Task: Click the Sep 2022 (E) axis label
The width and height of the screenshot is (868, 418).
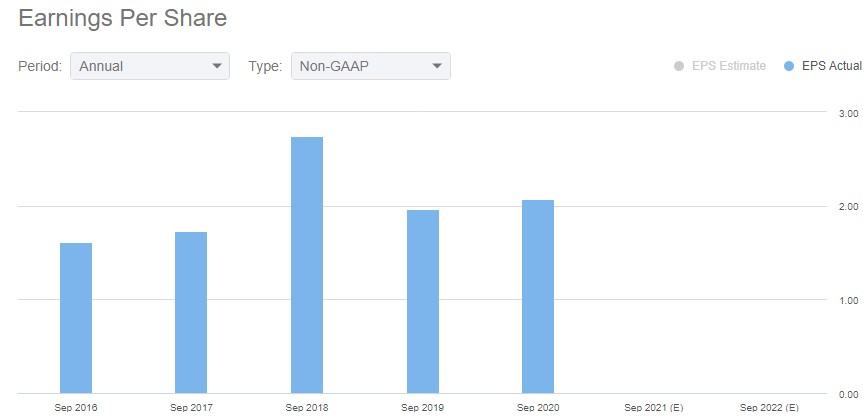Action: 769,408
